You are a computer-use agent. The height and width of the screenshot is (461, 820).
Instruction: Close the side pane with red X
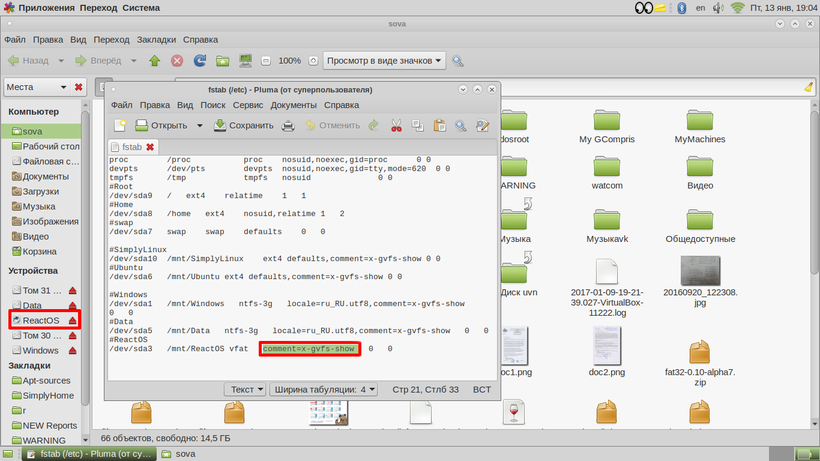coord(78,87)
